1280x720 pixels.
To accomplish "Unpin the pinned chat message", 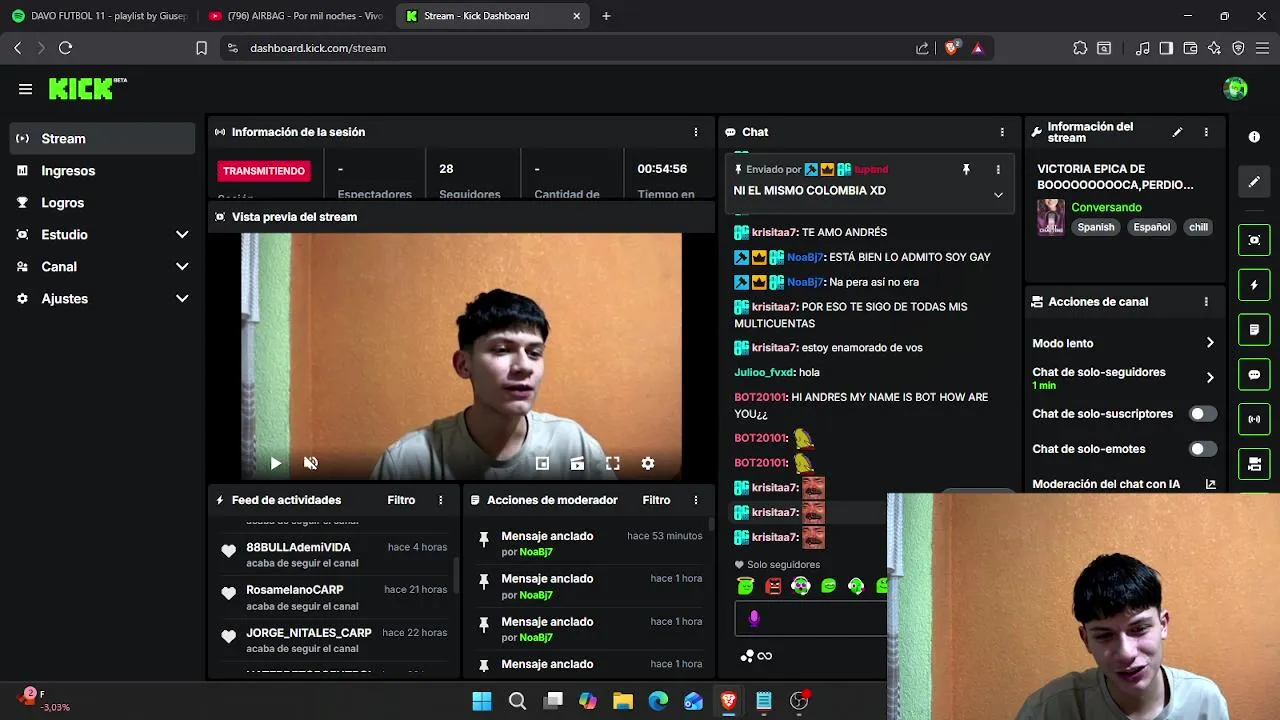I will click(966, 170).
